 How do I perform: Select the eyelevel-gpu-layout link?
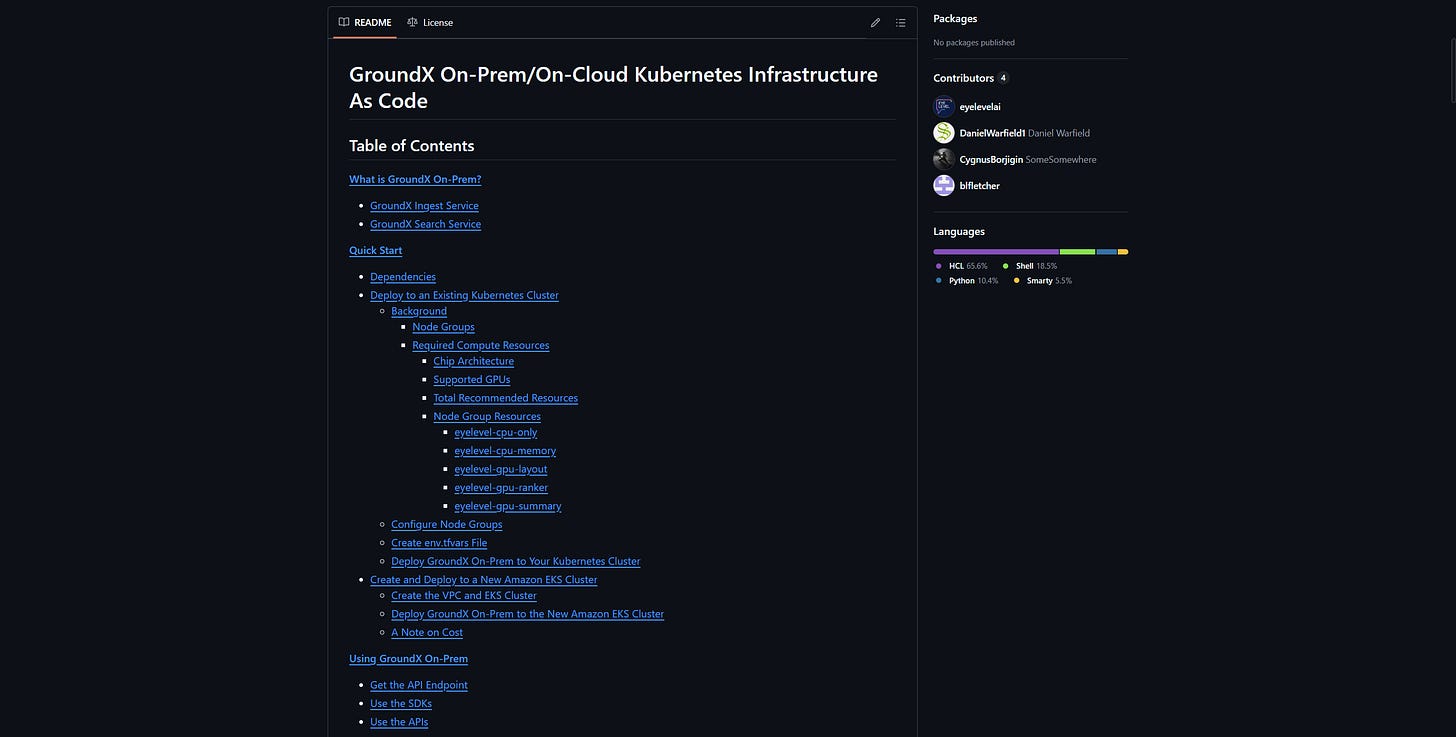coord(501,469)
